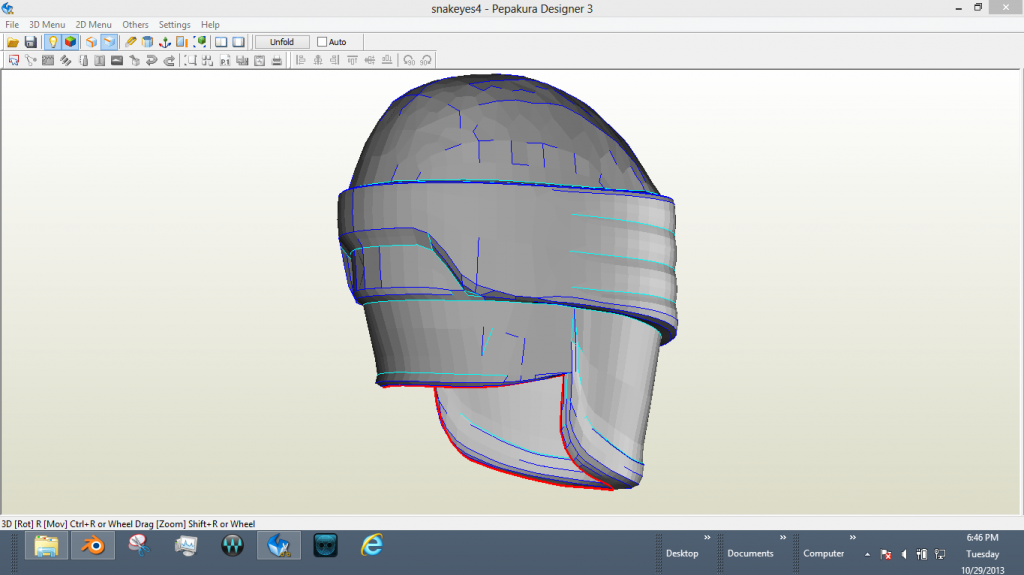
Task: Show hidden system tray icons arrow
Action: coord(866,553)
